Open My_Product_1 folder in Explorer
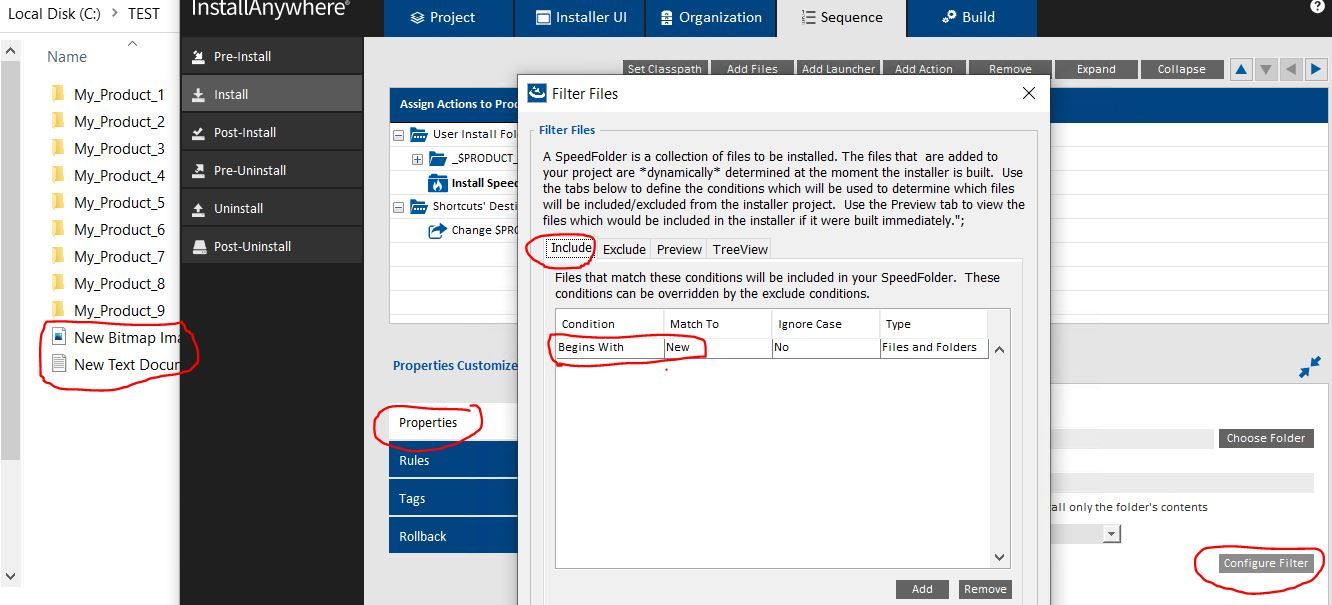Screen dimensions: 1332x605 coord(119,94)
